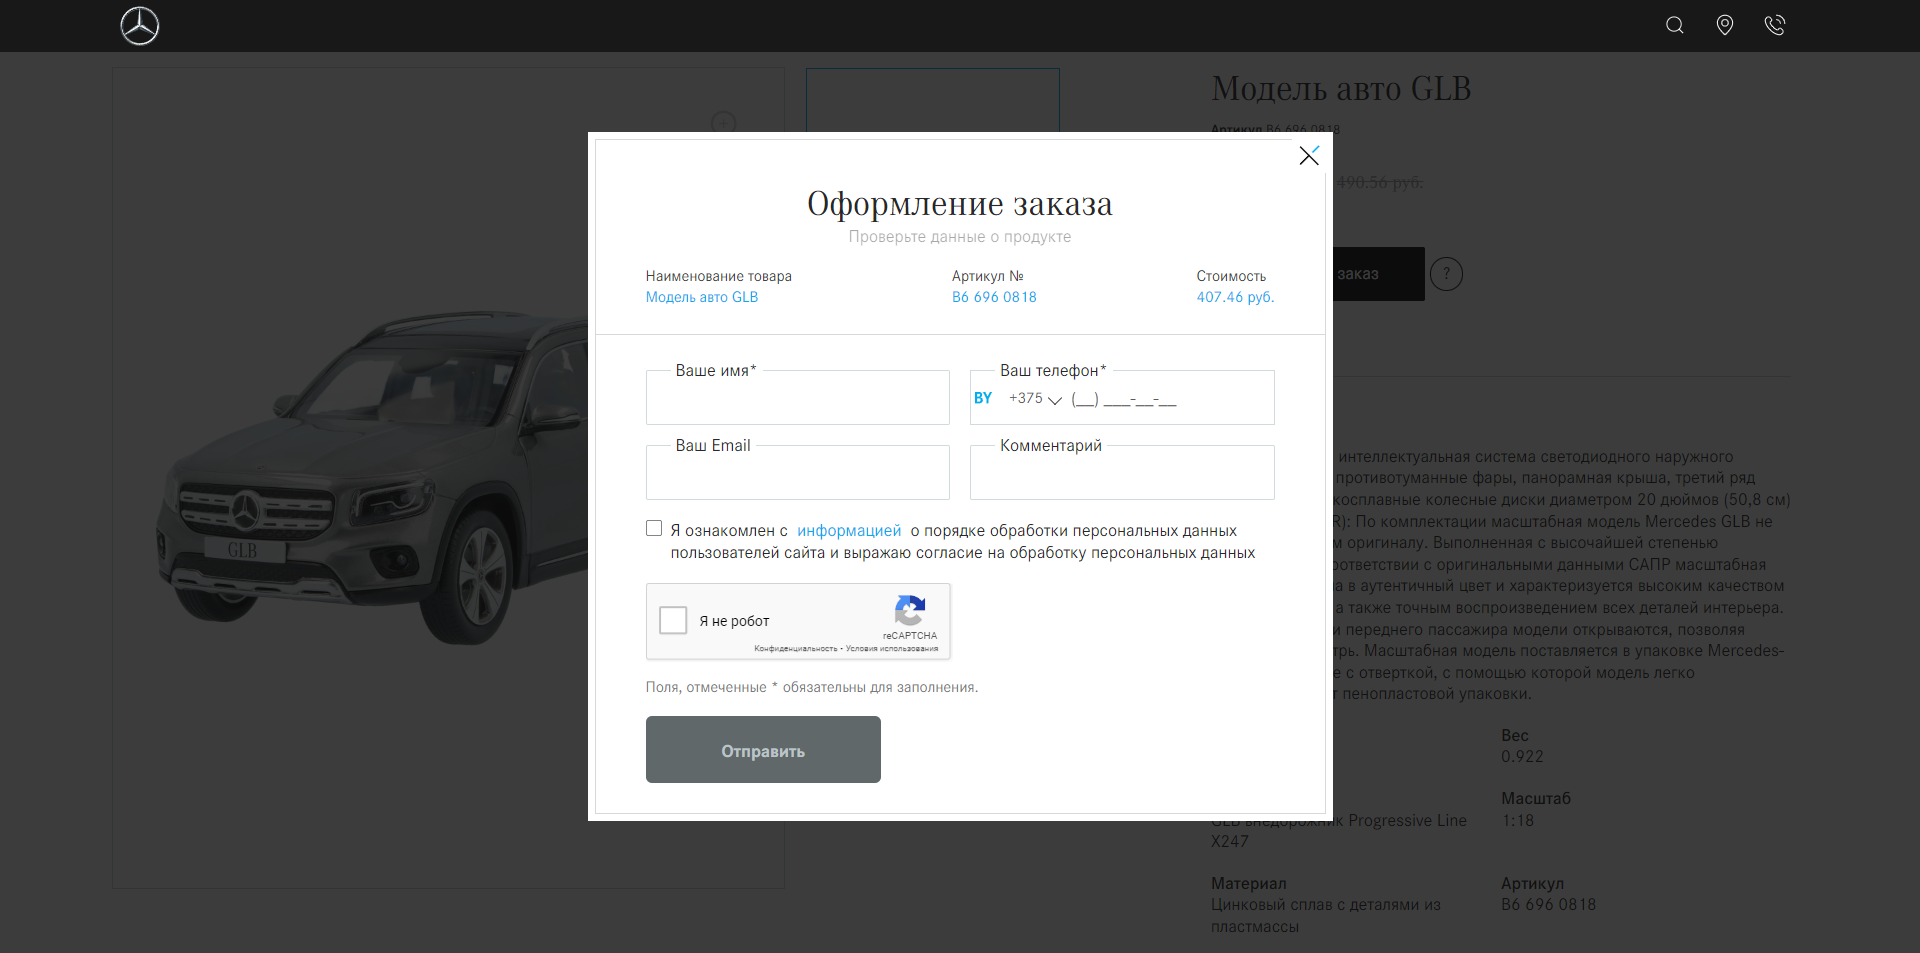
Task: Click 'Цинковый сплав' material description
Action: point(1326,916)
